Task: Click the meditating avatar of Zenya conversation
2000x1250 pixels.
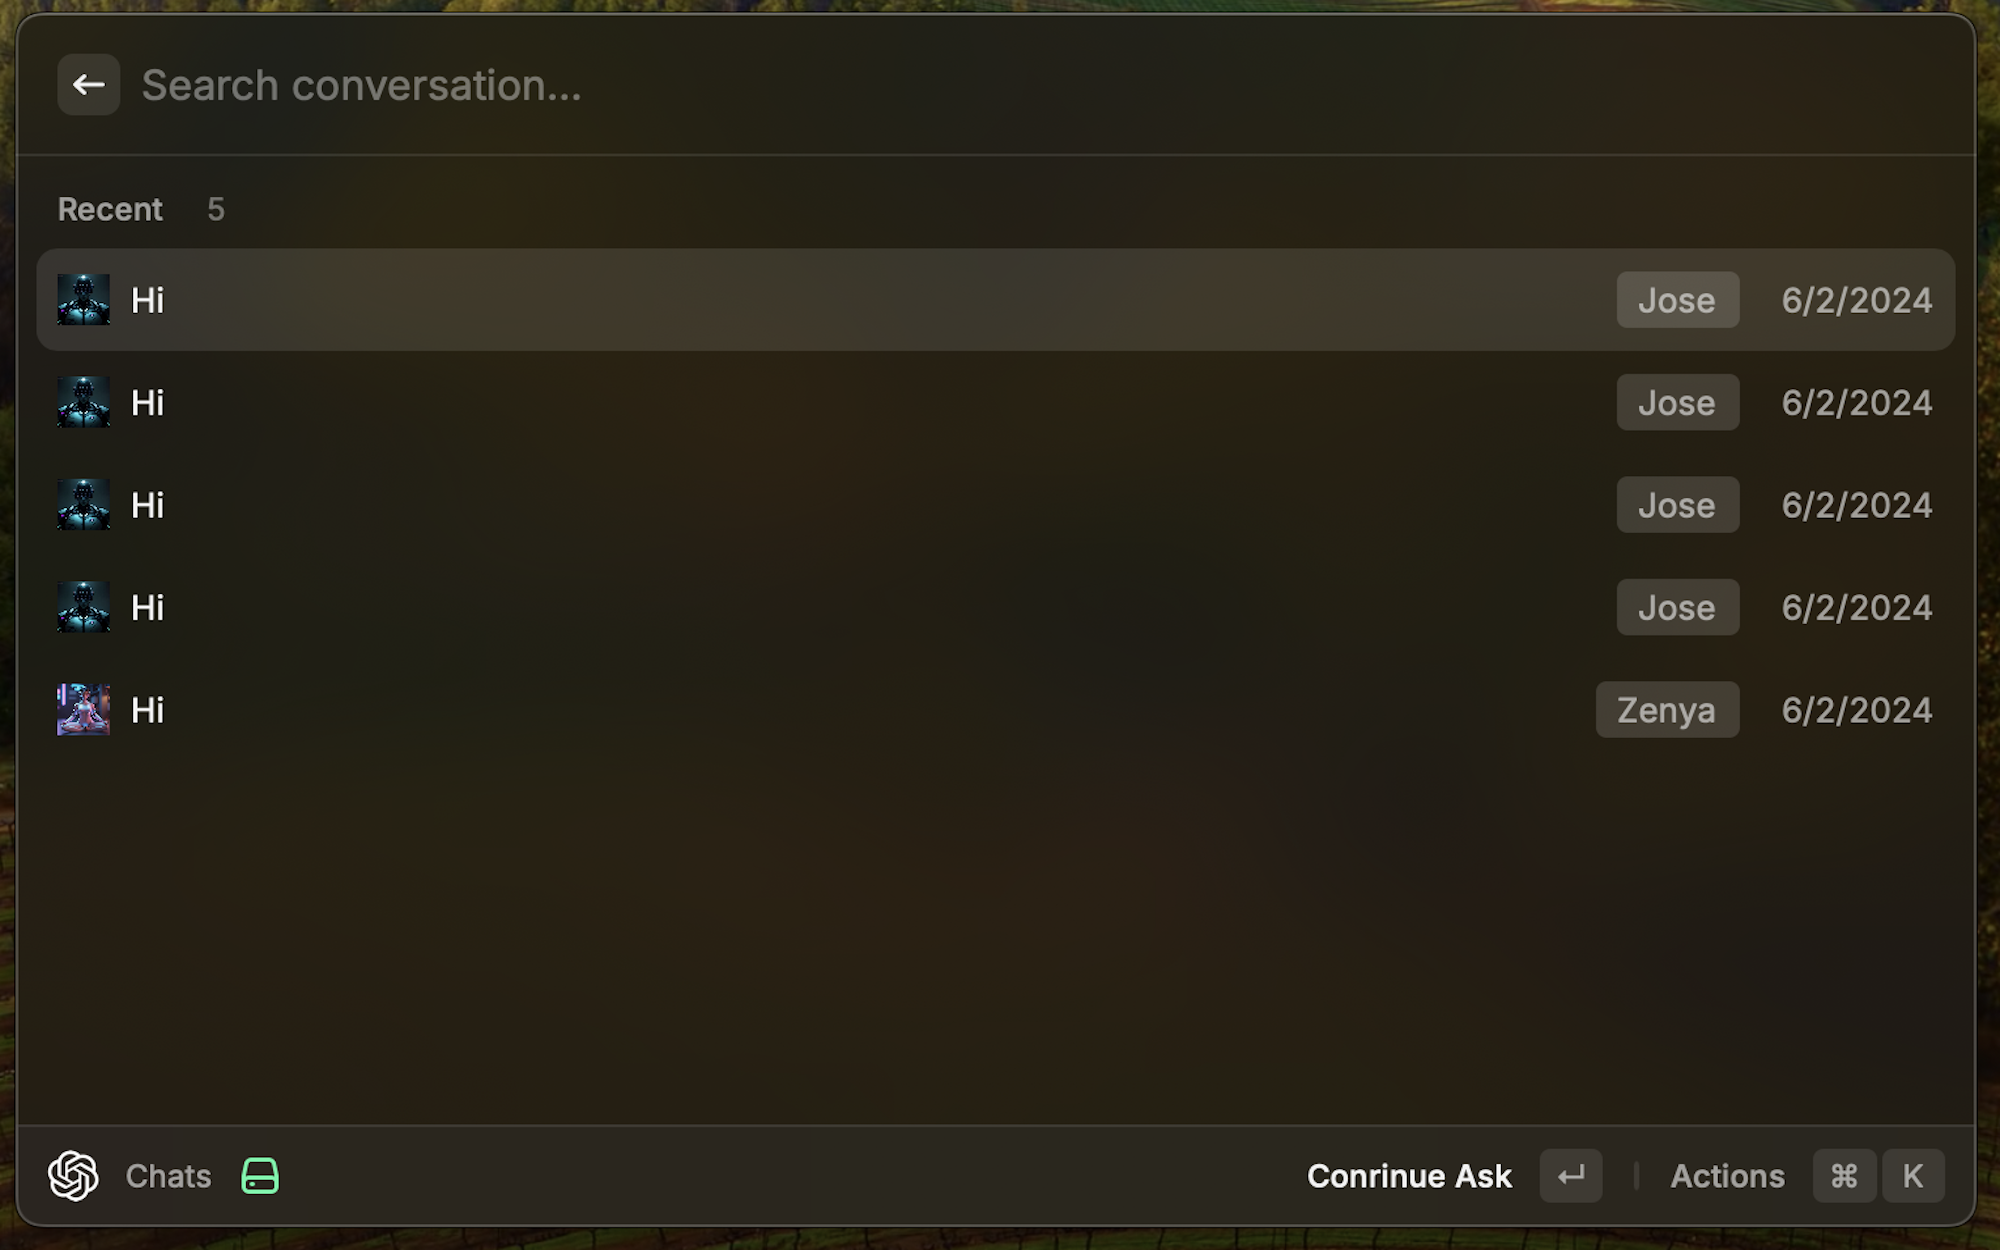Action: tap(83, 710)
